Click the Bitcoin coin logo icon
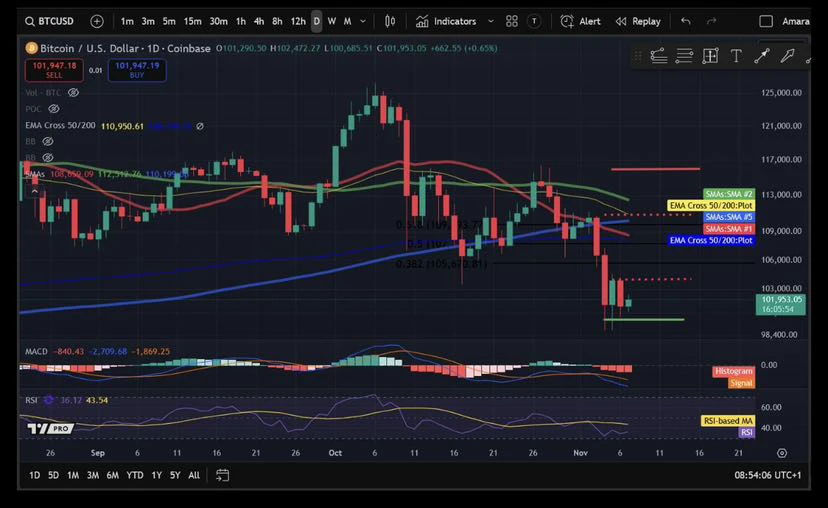The image size is (828, 508). pyautogui.click(x=31, y=48)
